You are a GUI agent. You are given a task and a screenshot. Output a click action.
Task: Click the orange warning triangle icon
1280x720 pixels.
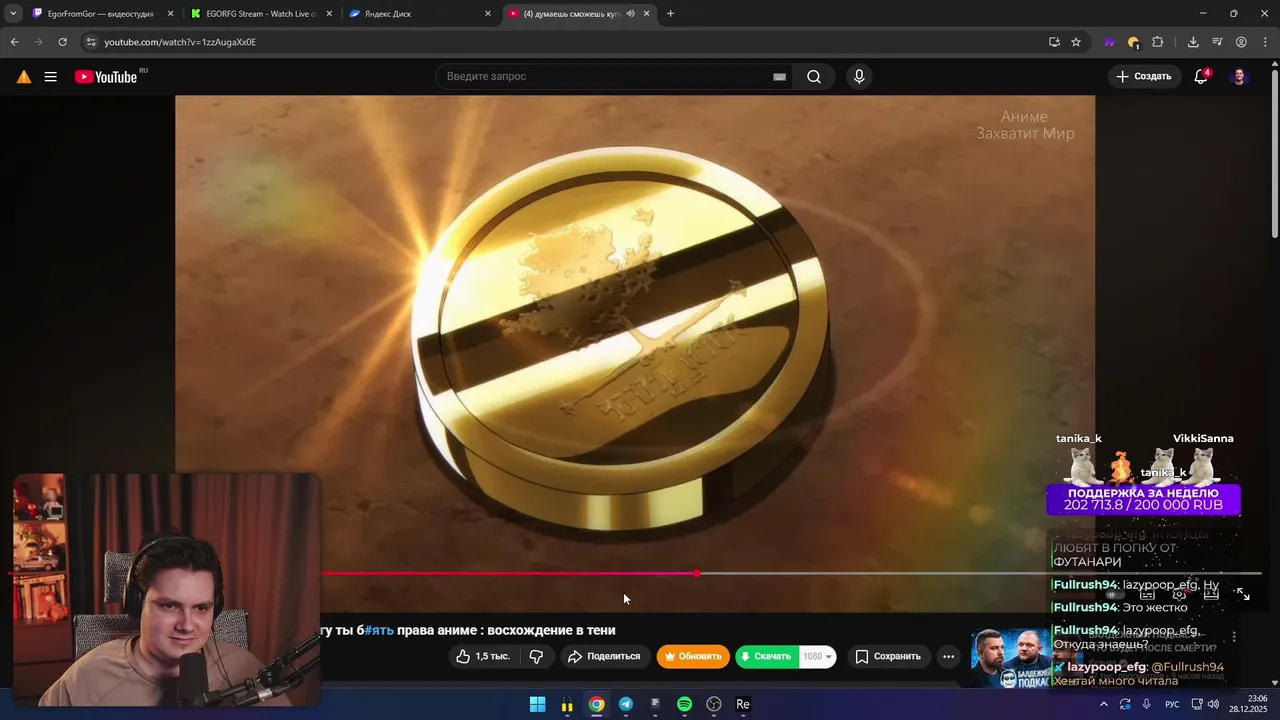pyautogui.click(x=24, y=77)
